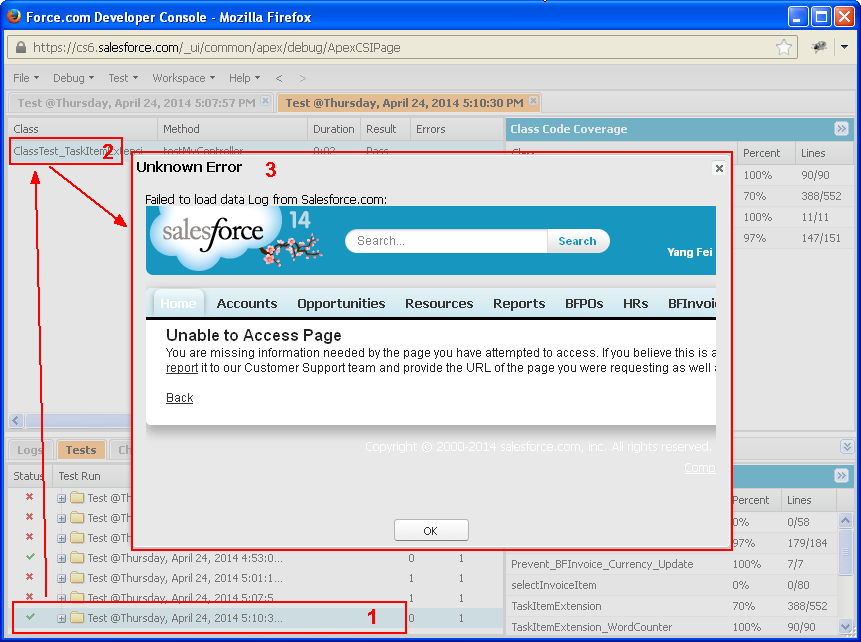Click the back navigation arrow '<'
Viewport: 861px width, 642px height.
tap(279, 78)
